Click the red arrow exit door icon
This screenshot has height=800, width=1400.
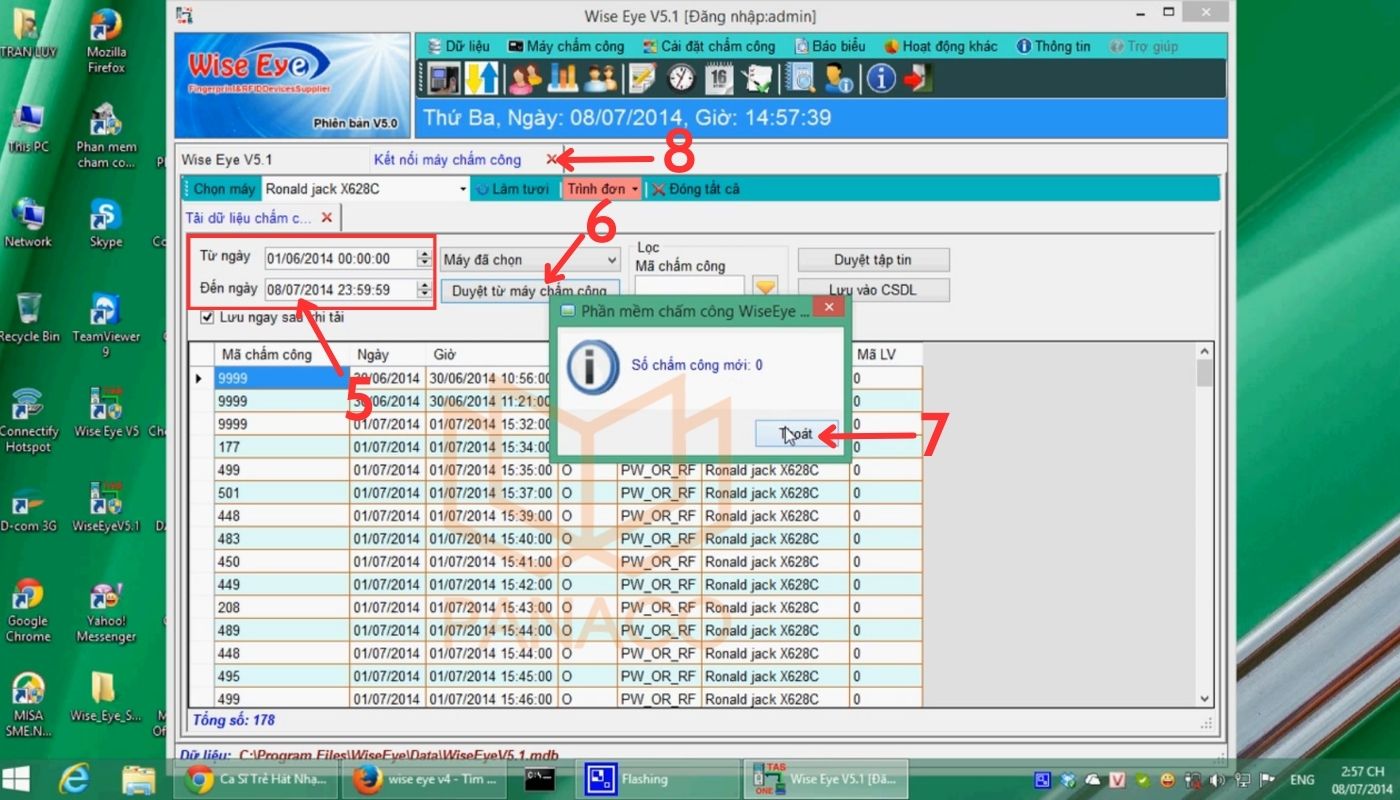(x=918, y=78)
